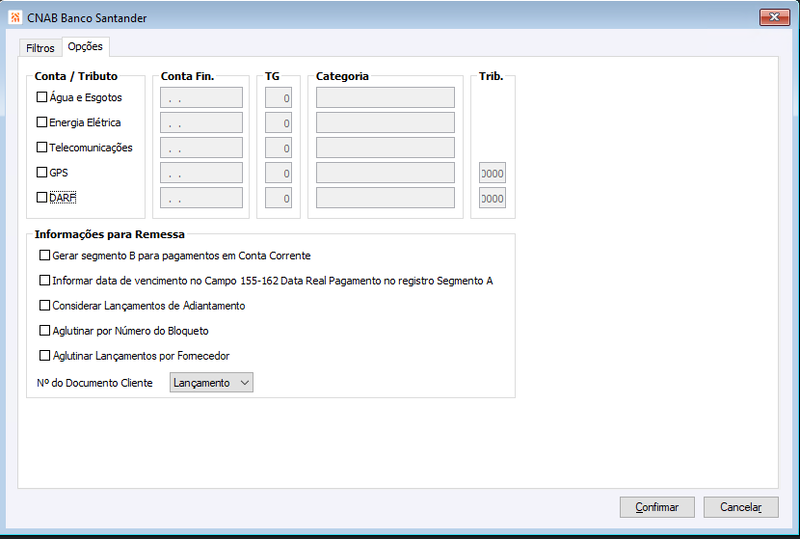Click TG field in Telecomunicações row
This screenshot has width=800, height=539.
click(279, 148)
